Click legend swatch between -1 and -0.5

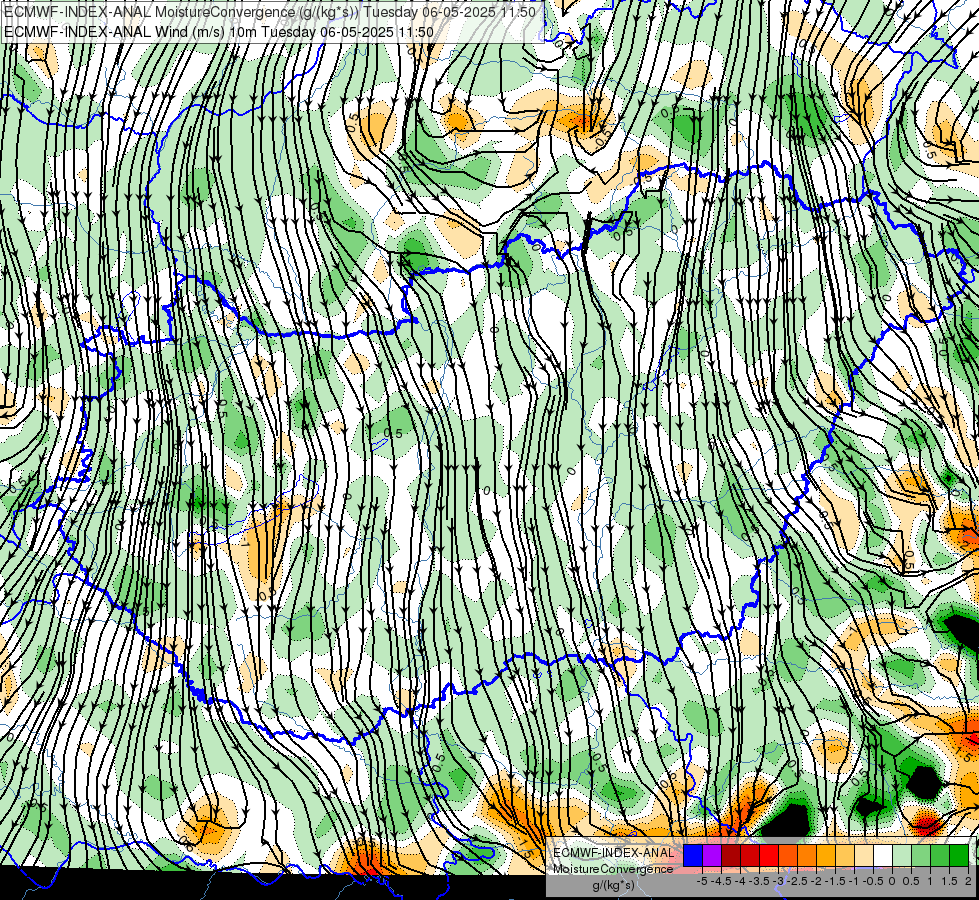tap(864, 856)
